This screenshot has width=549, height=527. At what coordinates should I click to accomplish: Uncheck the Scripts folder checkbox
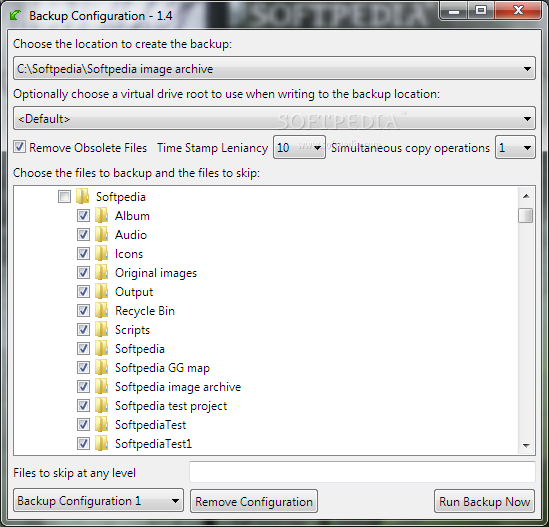[83, 329]
